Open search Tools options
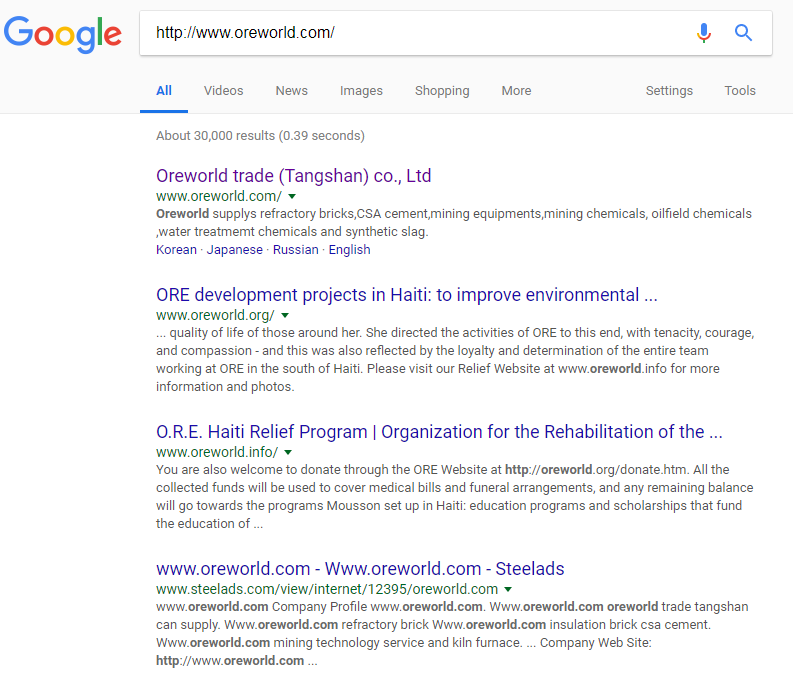Image resolution: width=793 pixels, height=698 pixels. tap(740, 91)
